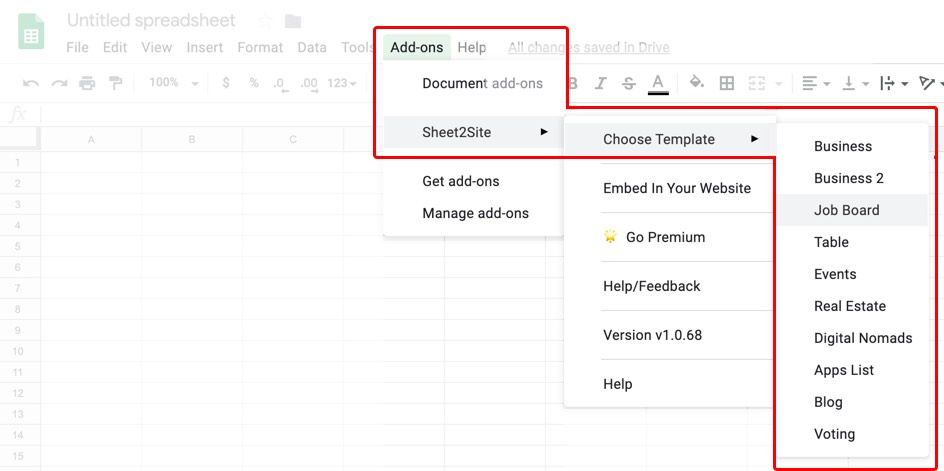Open the zoom 100% dropdown
The height and width of the screenshot is (471, 944).
(x=174, y=83)
